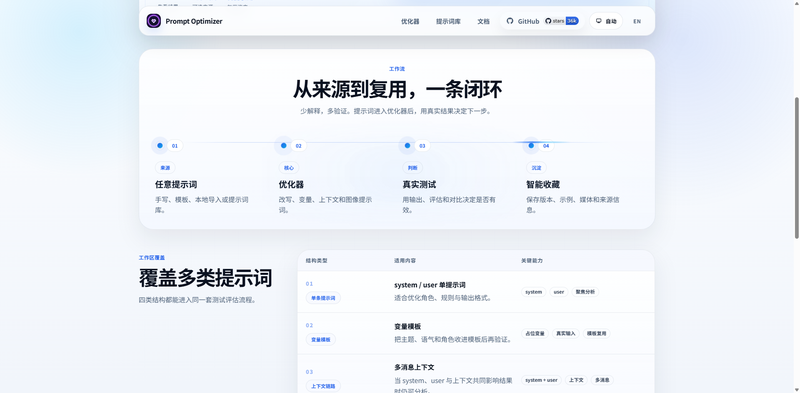Open the GitHub link in the navbar

click(523, 21)
